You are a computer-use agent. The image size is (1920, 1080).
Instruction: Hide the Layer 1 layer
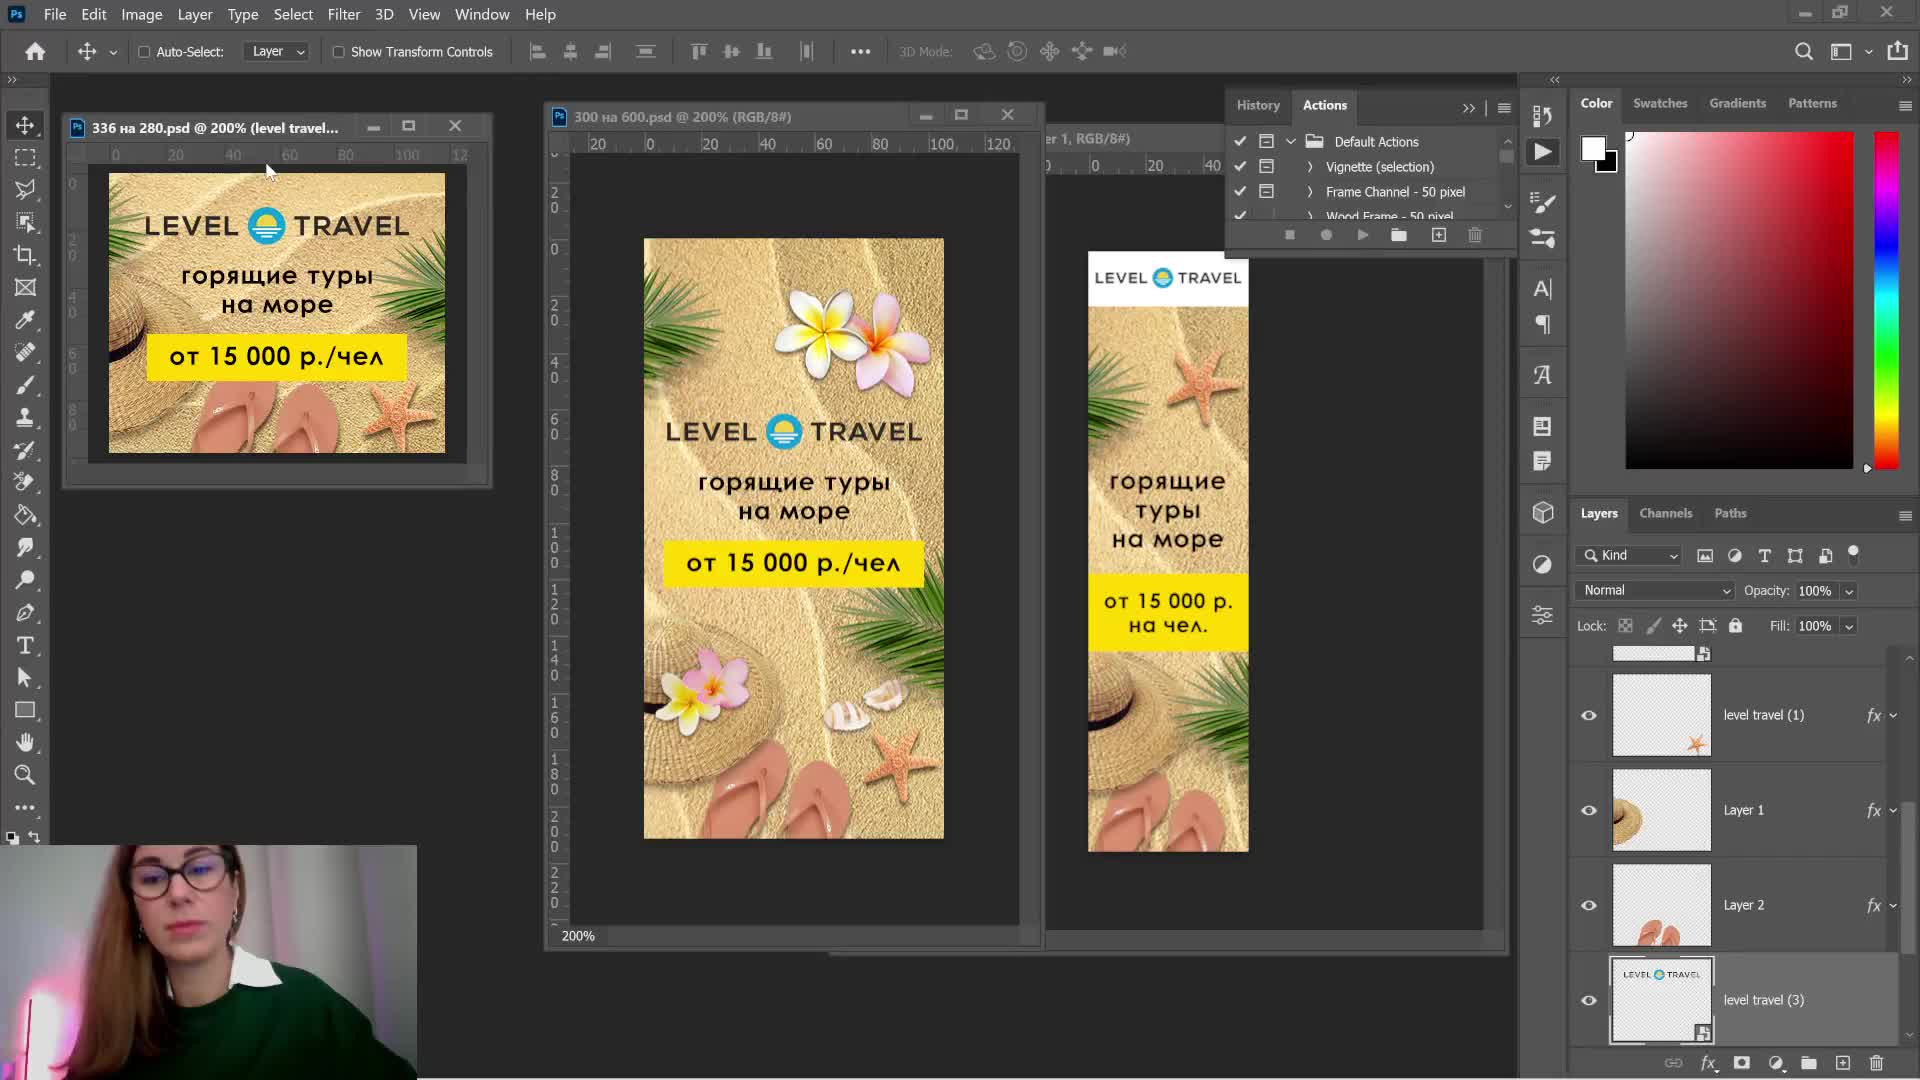[1588, 810]
